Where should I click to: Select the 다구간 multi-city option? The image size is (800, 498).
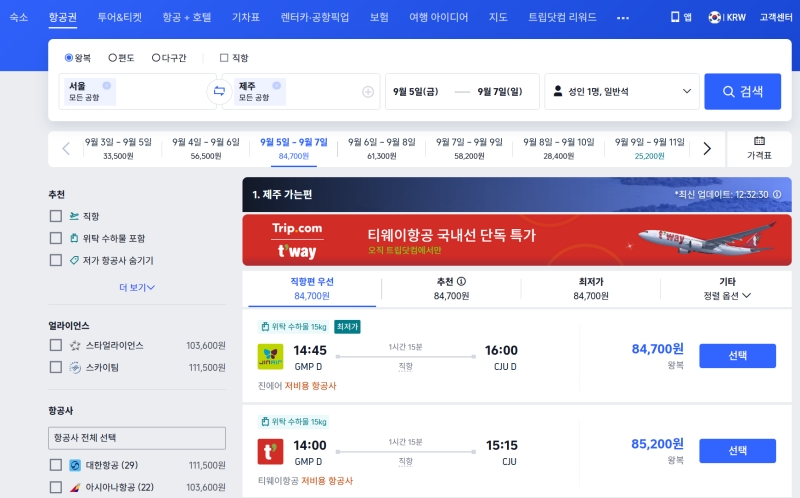[x=156, y=58]
